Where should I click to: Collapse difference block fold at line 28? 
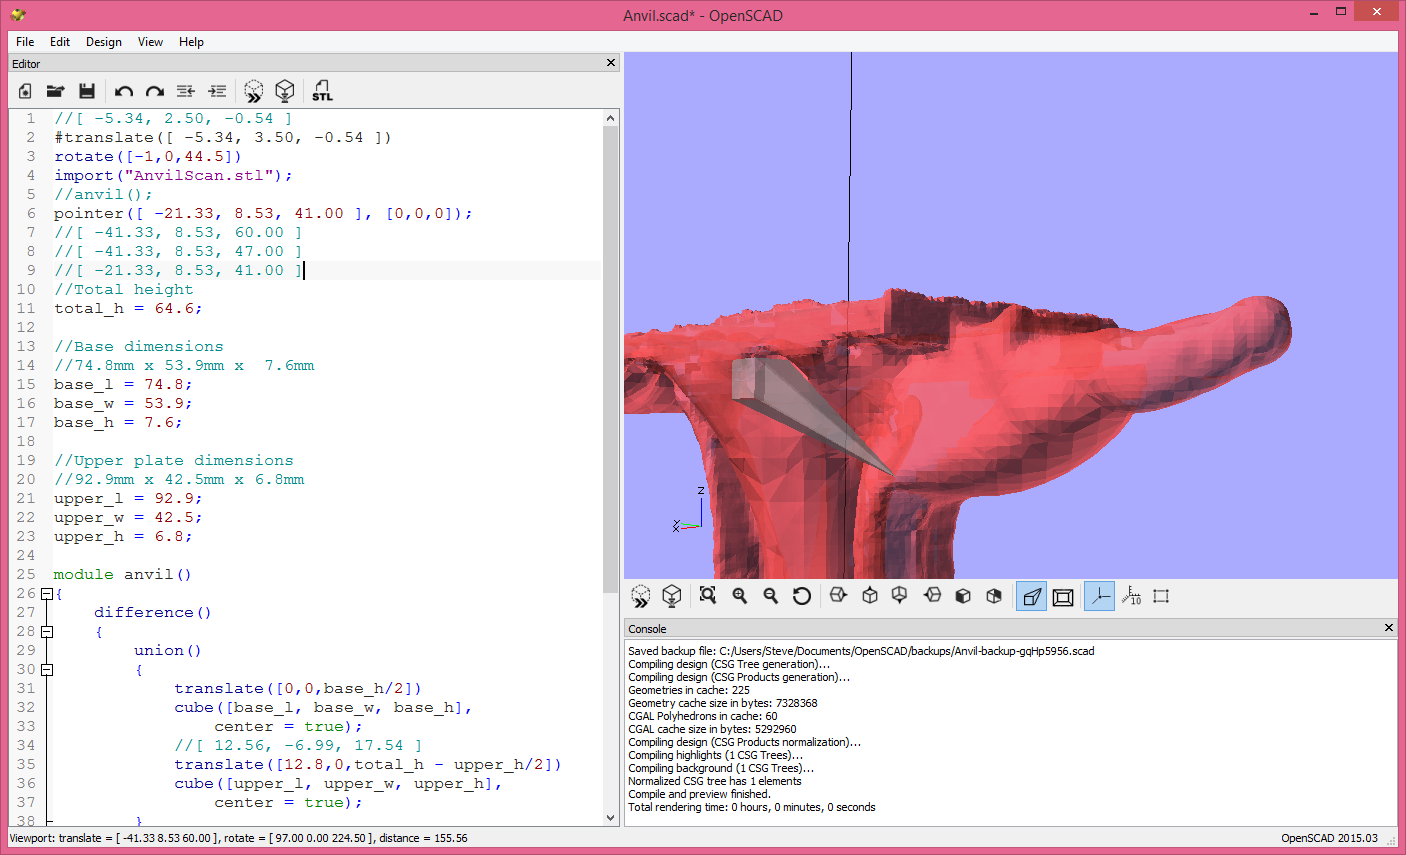46,632
